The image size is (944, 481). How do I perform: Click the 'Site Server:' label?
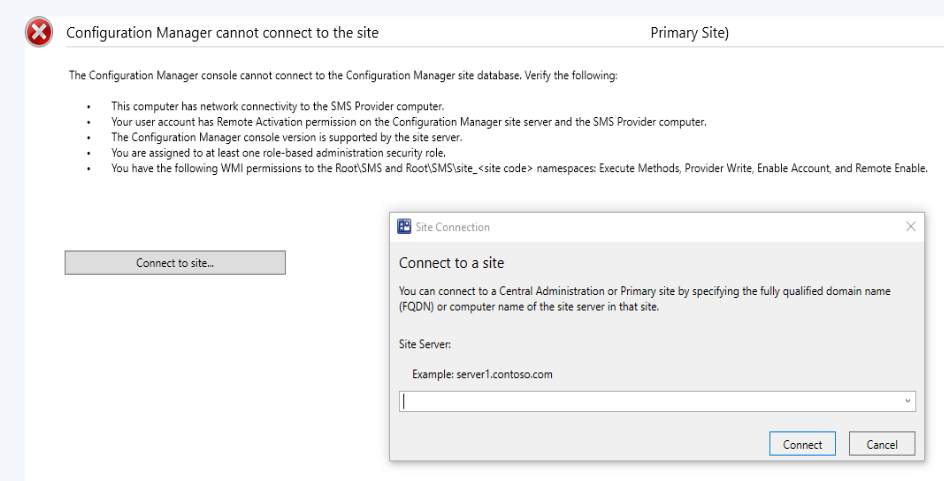click(x=425, y=344)
